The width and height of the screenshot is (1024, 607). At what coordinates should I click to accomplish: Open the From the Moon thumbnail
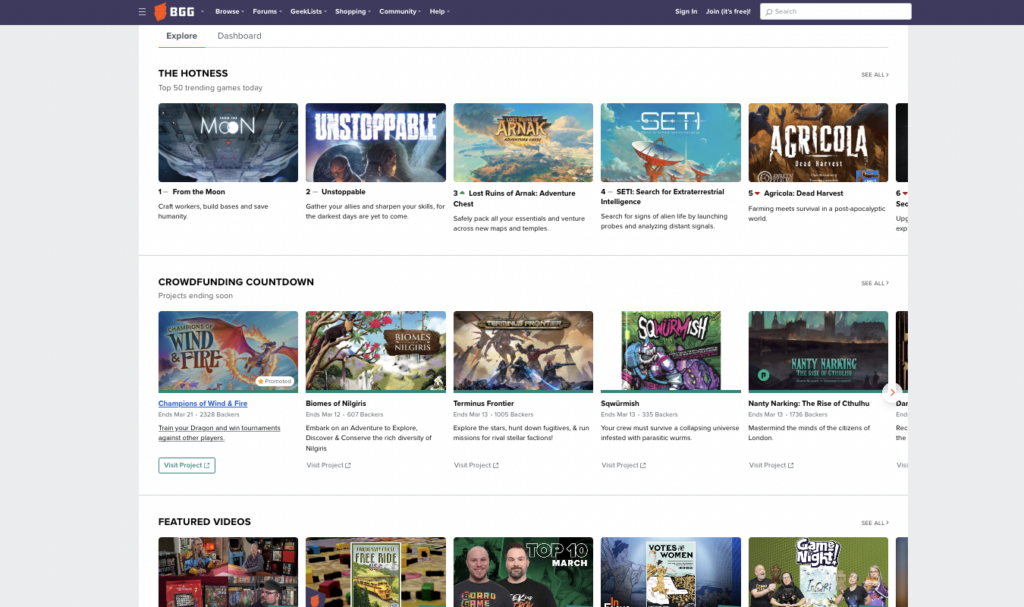[228, 142]
